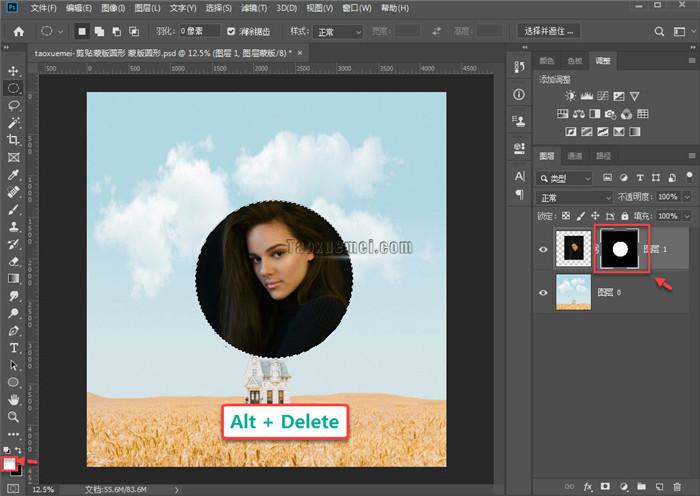Screen dimensions: 700x496
Task: Select the Magic Wand tool
Action: (x=14, y=122)
